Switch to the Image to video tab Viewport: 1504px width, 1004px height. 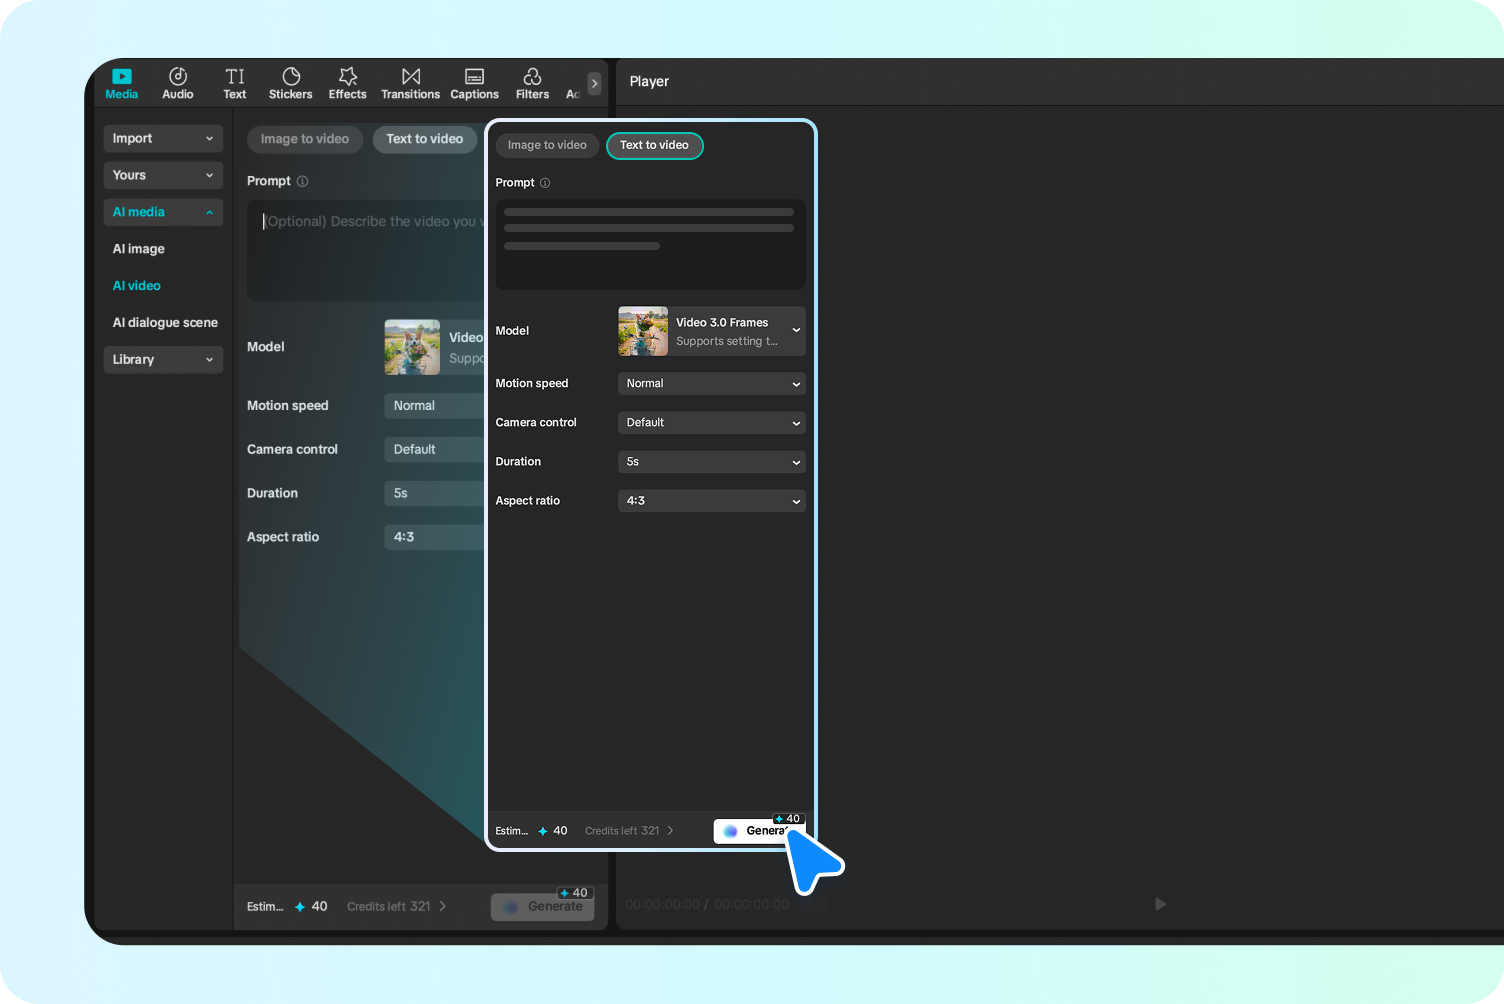[547, 146]
